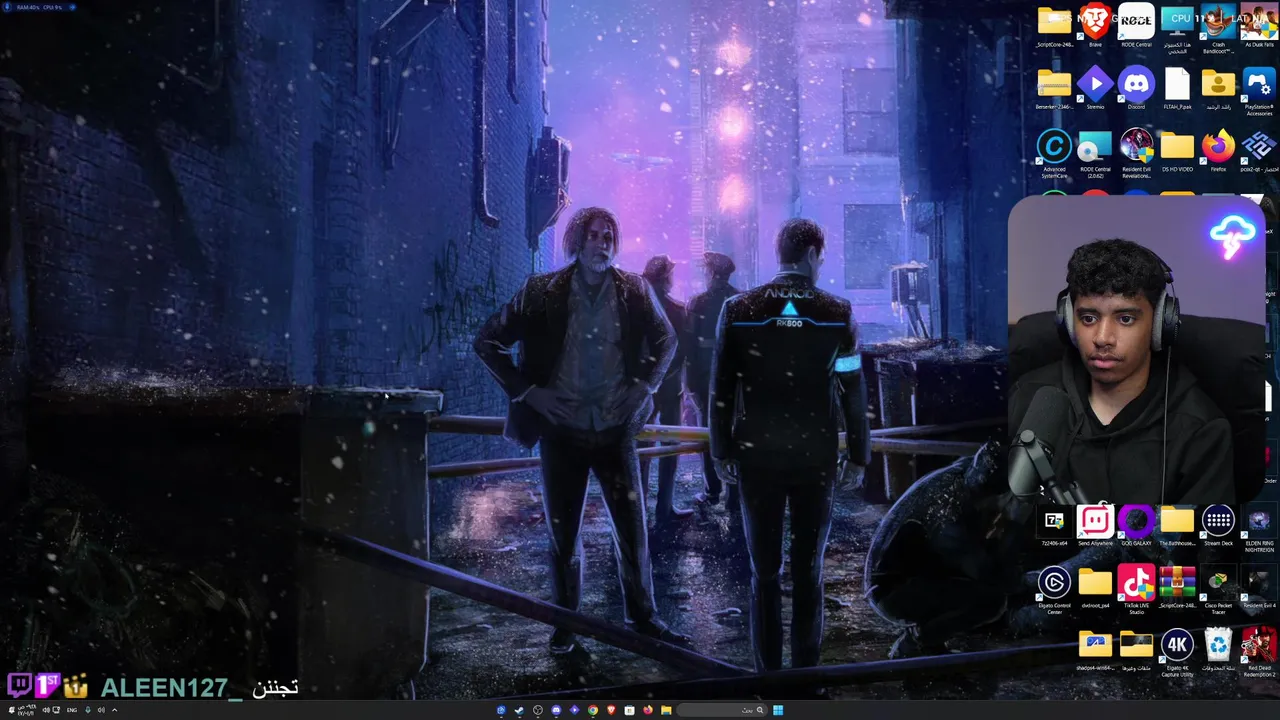This screenshot has width=1280, height=720.
Task: Open File Explorer from the taskbar
Action: 666,710
